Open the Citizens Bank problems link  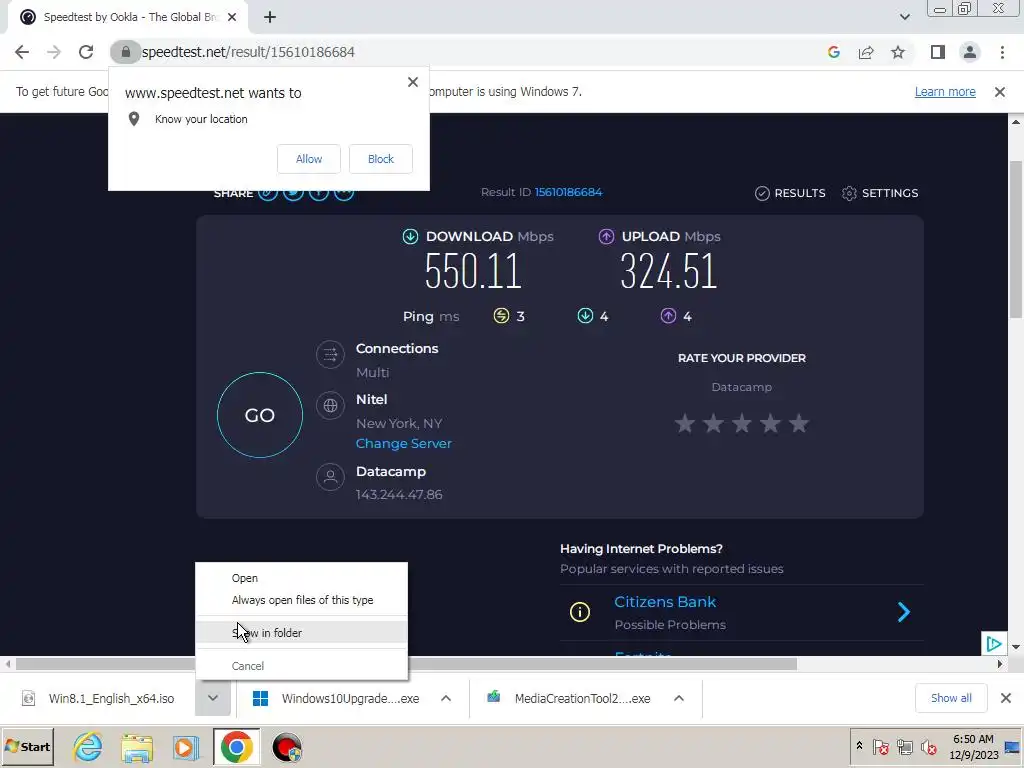coord(665,602)
